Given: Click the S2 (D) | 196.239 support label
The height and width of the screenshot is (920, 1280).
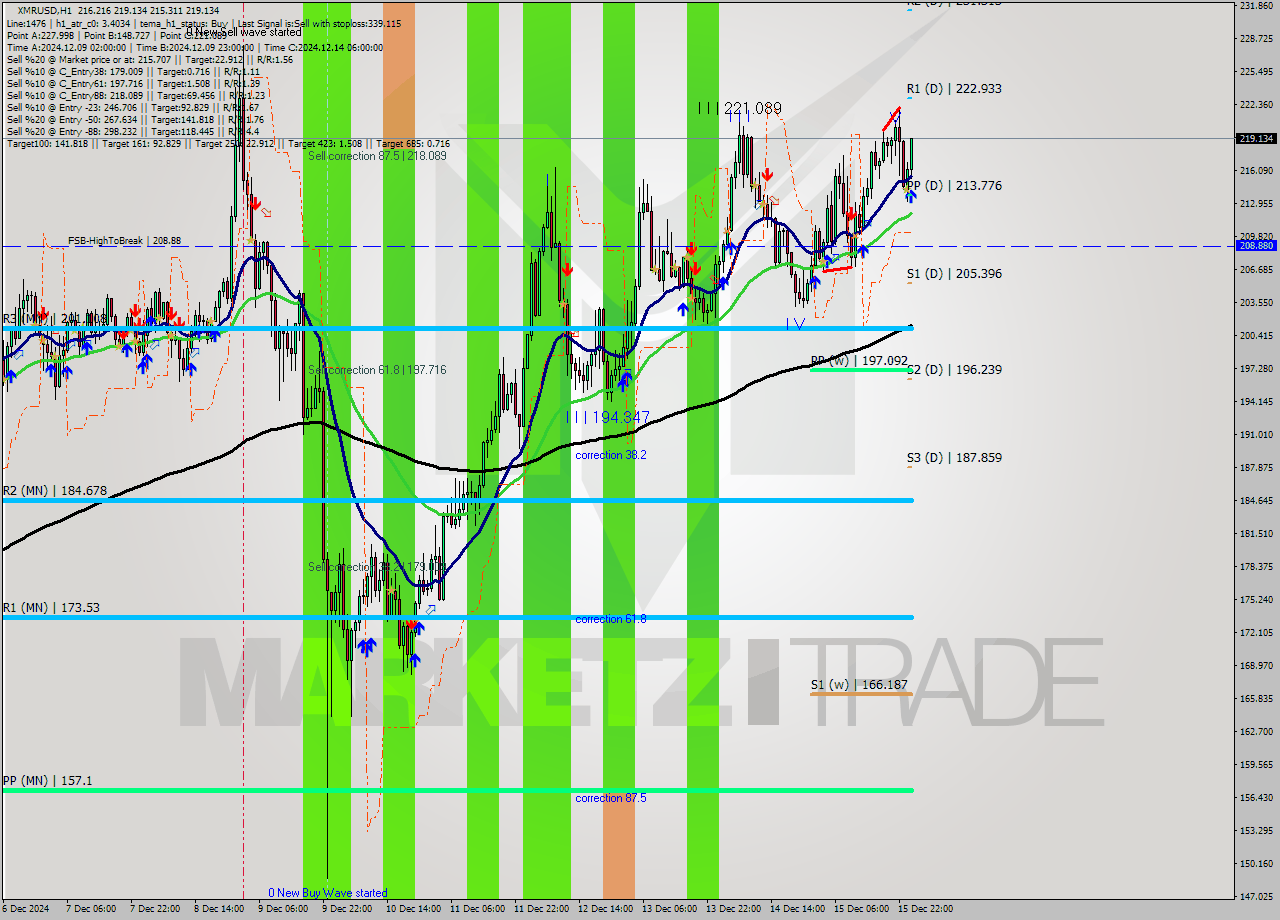Looking at the screenshot, I should coord(954,370).
